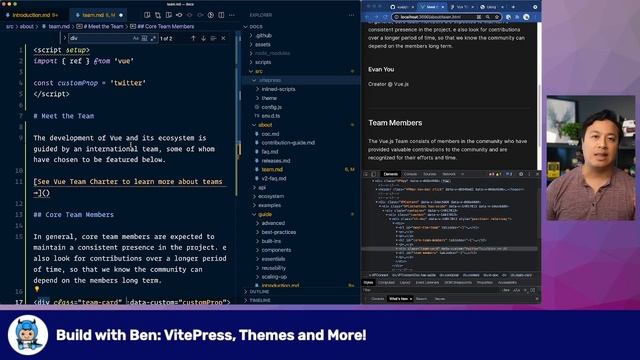
Task: Click the What's New drawer tab
Action: pyautogui.click(x=400, y=299)
